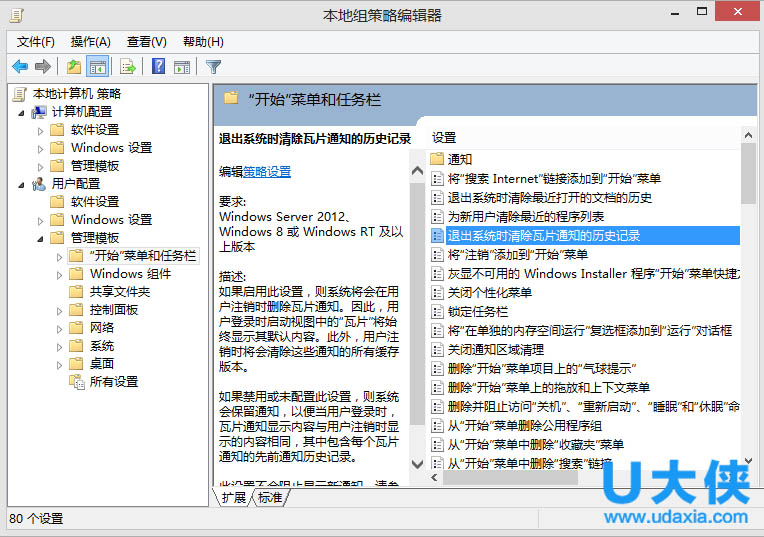
Task: Click policy icon beside 锁定任务栏
Action: click(437, 311)
